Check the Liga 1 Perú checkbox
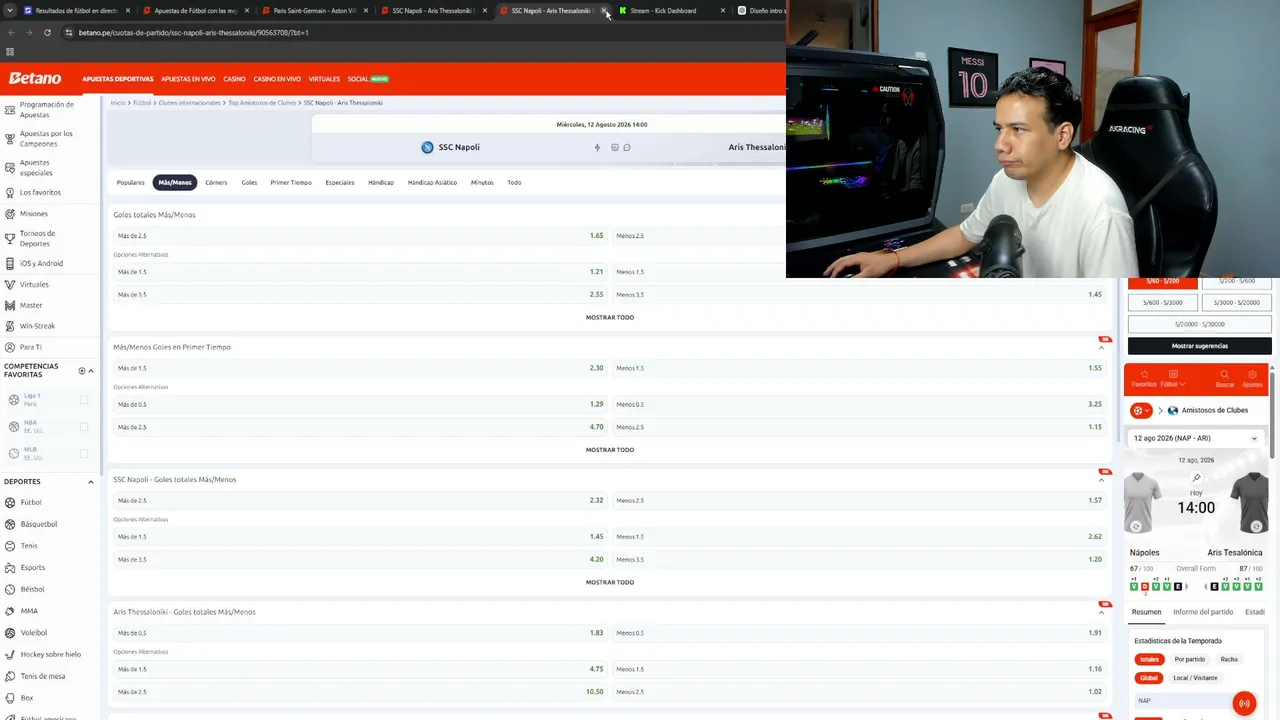Screen dimensions: 1280x720 tap(84, 400)
